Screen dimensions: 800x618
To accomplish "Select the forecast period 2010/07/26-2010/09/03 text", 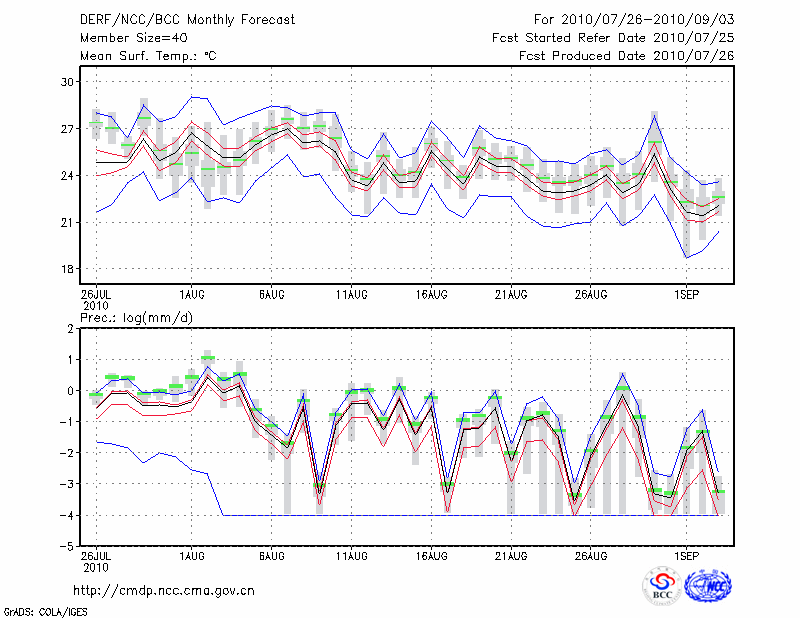I will [634, 20].
